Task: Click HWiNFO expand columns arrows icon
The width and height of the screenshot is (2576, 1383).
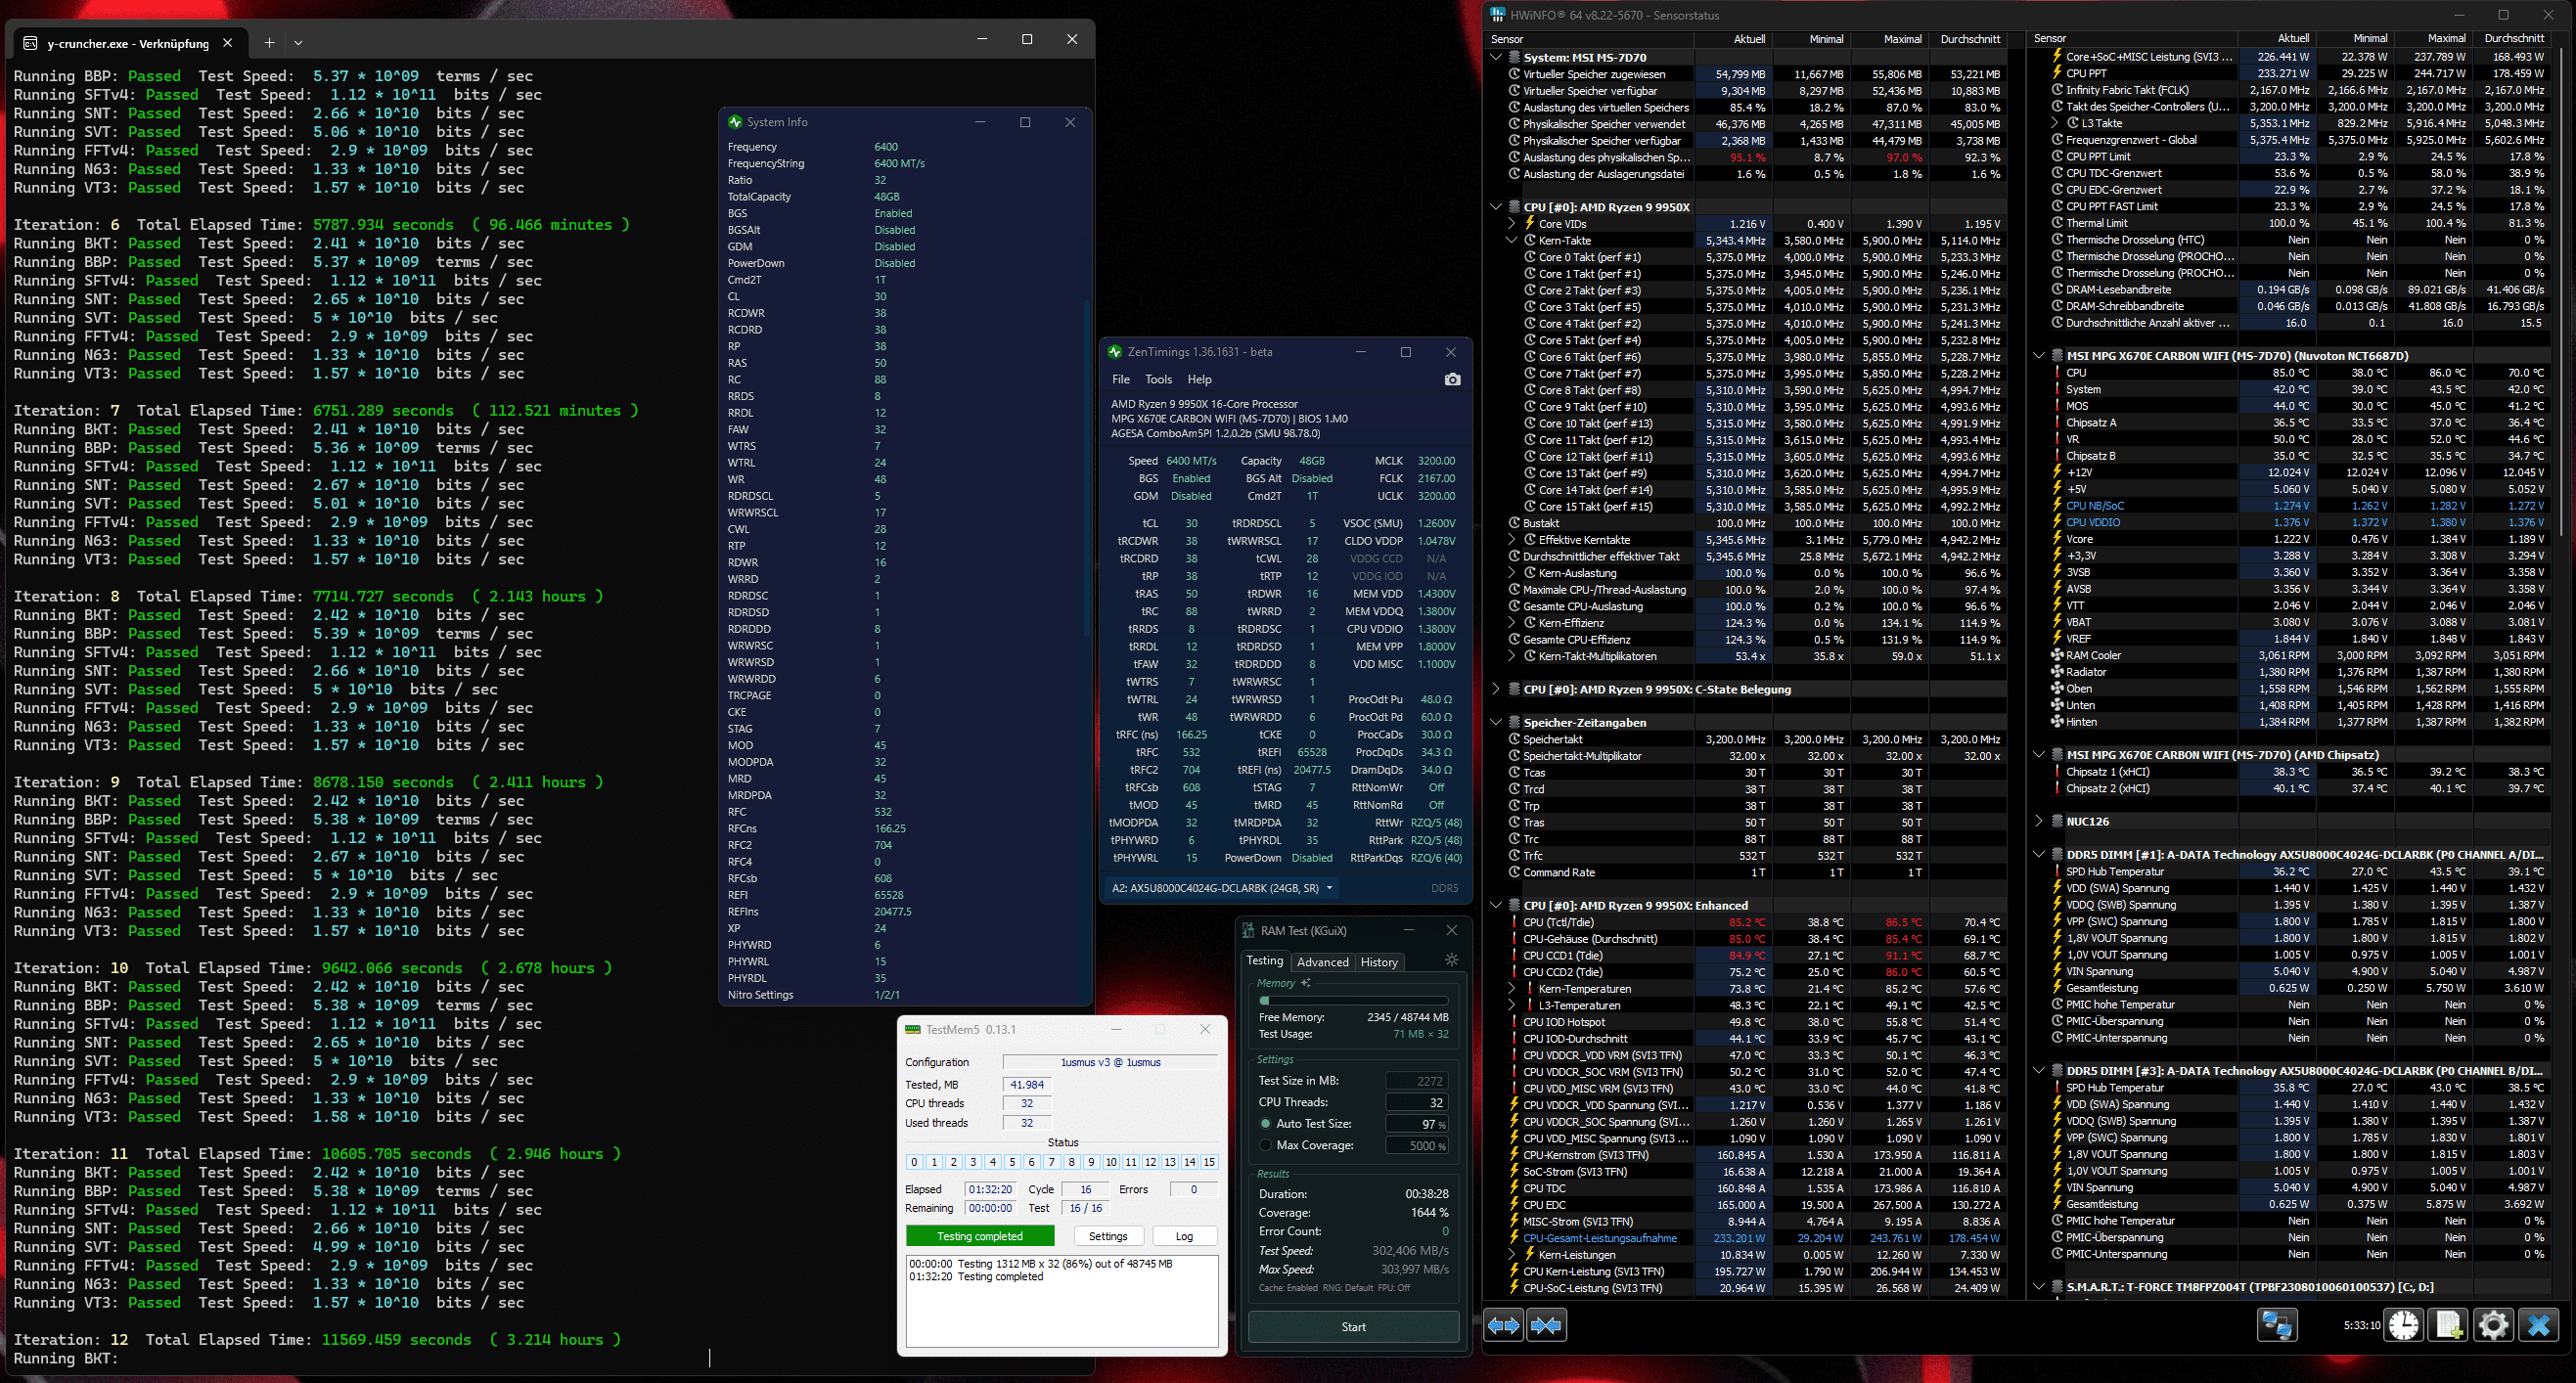Action: click(1504, 1325)
